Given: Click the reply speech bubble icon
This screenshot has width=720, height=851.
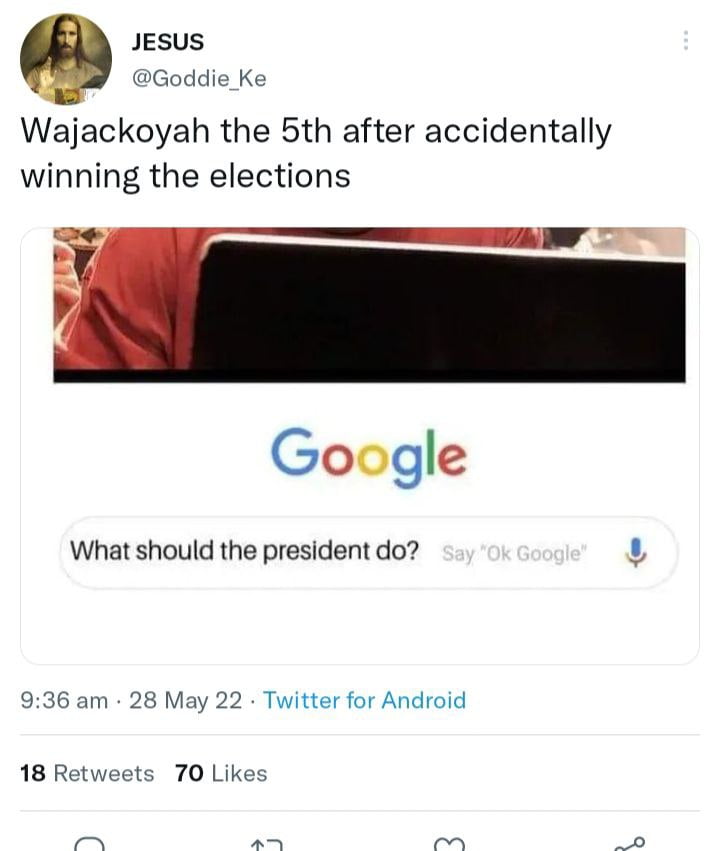Looking at the screenshot, I should tap(90, 842).
